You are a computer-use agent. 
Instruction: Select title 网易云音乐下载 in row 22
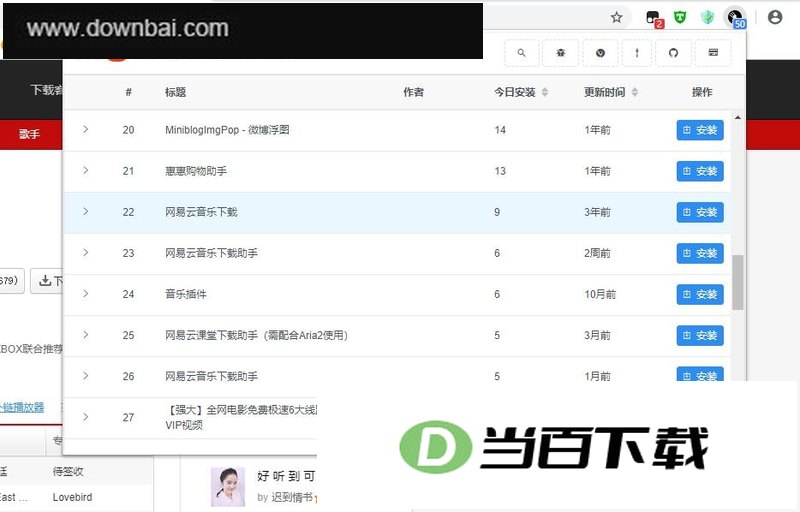[x=201, y=212]
